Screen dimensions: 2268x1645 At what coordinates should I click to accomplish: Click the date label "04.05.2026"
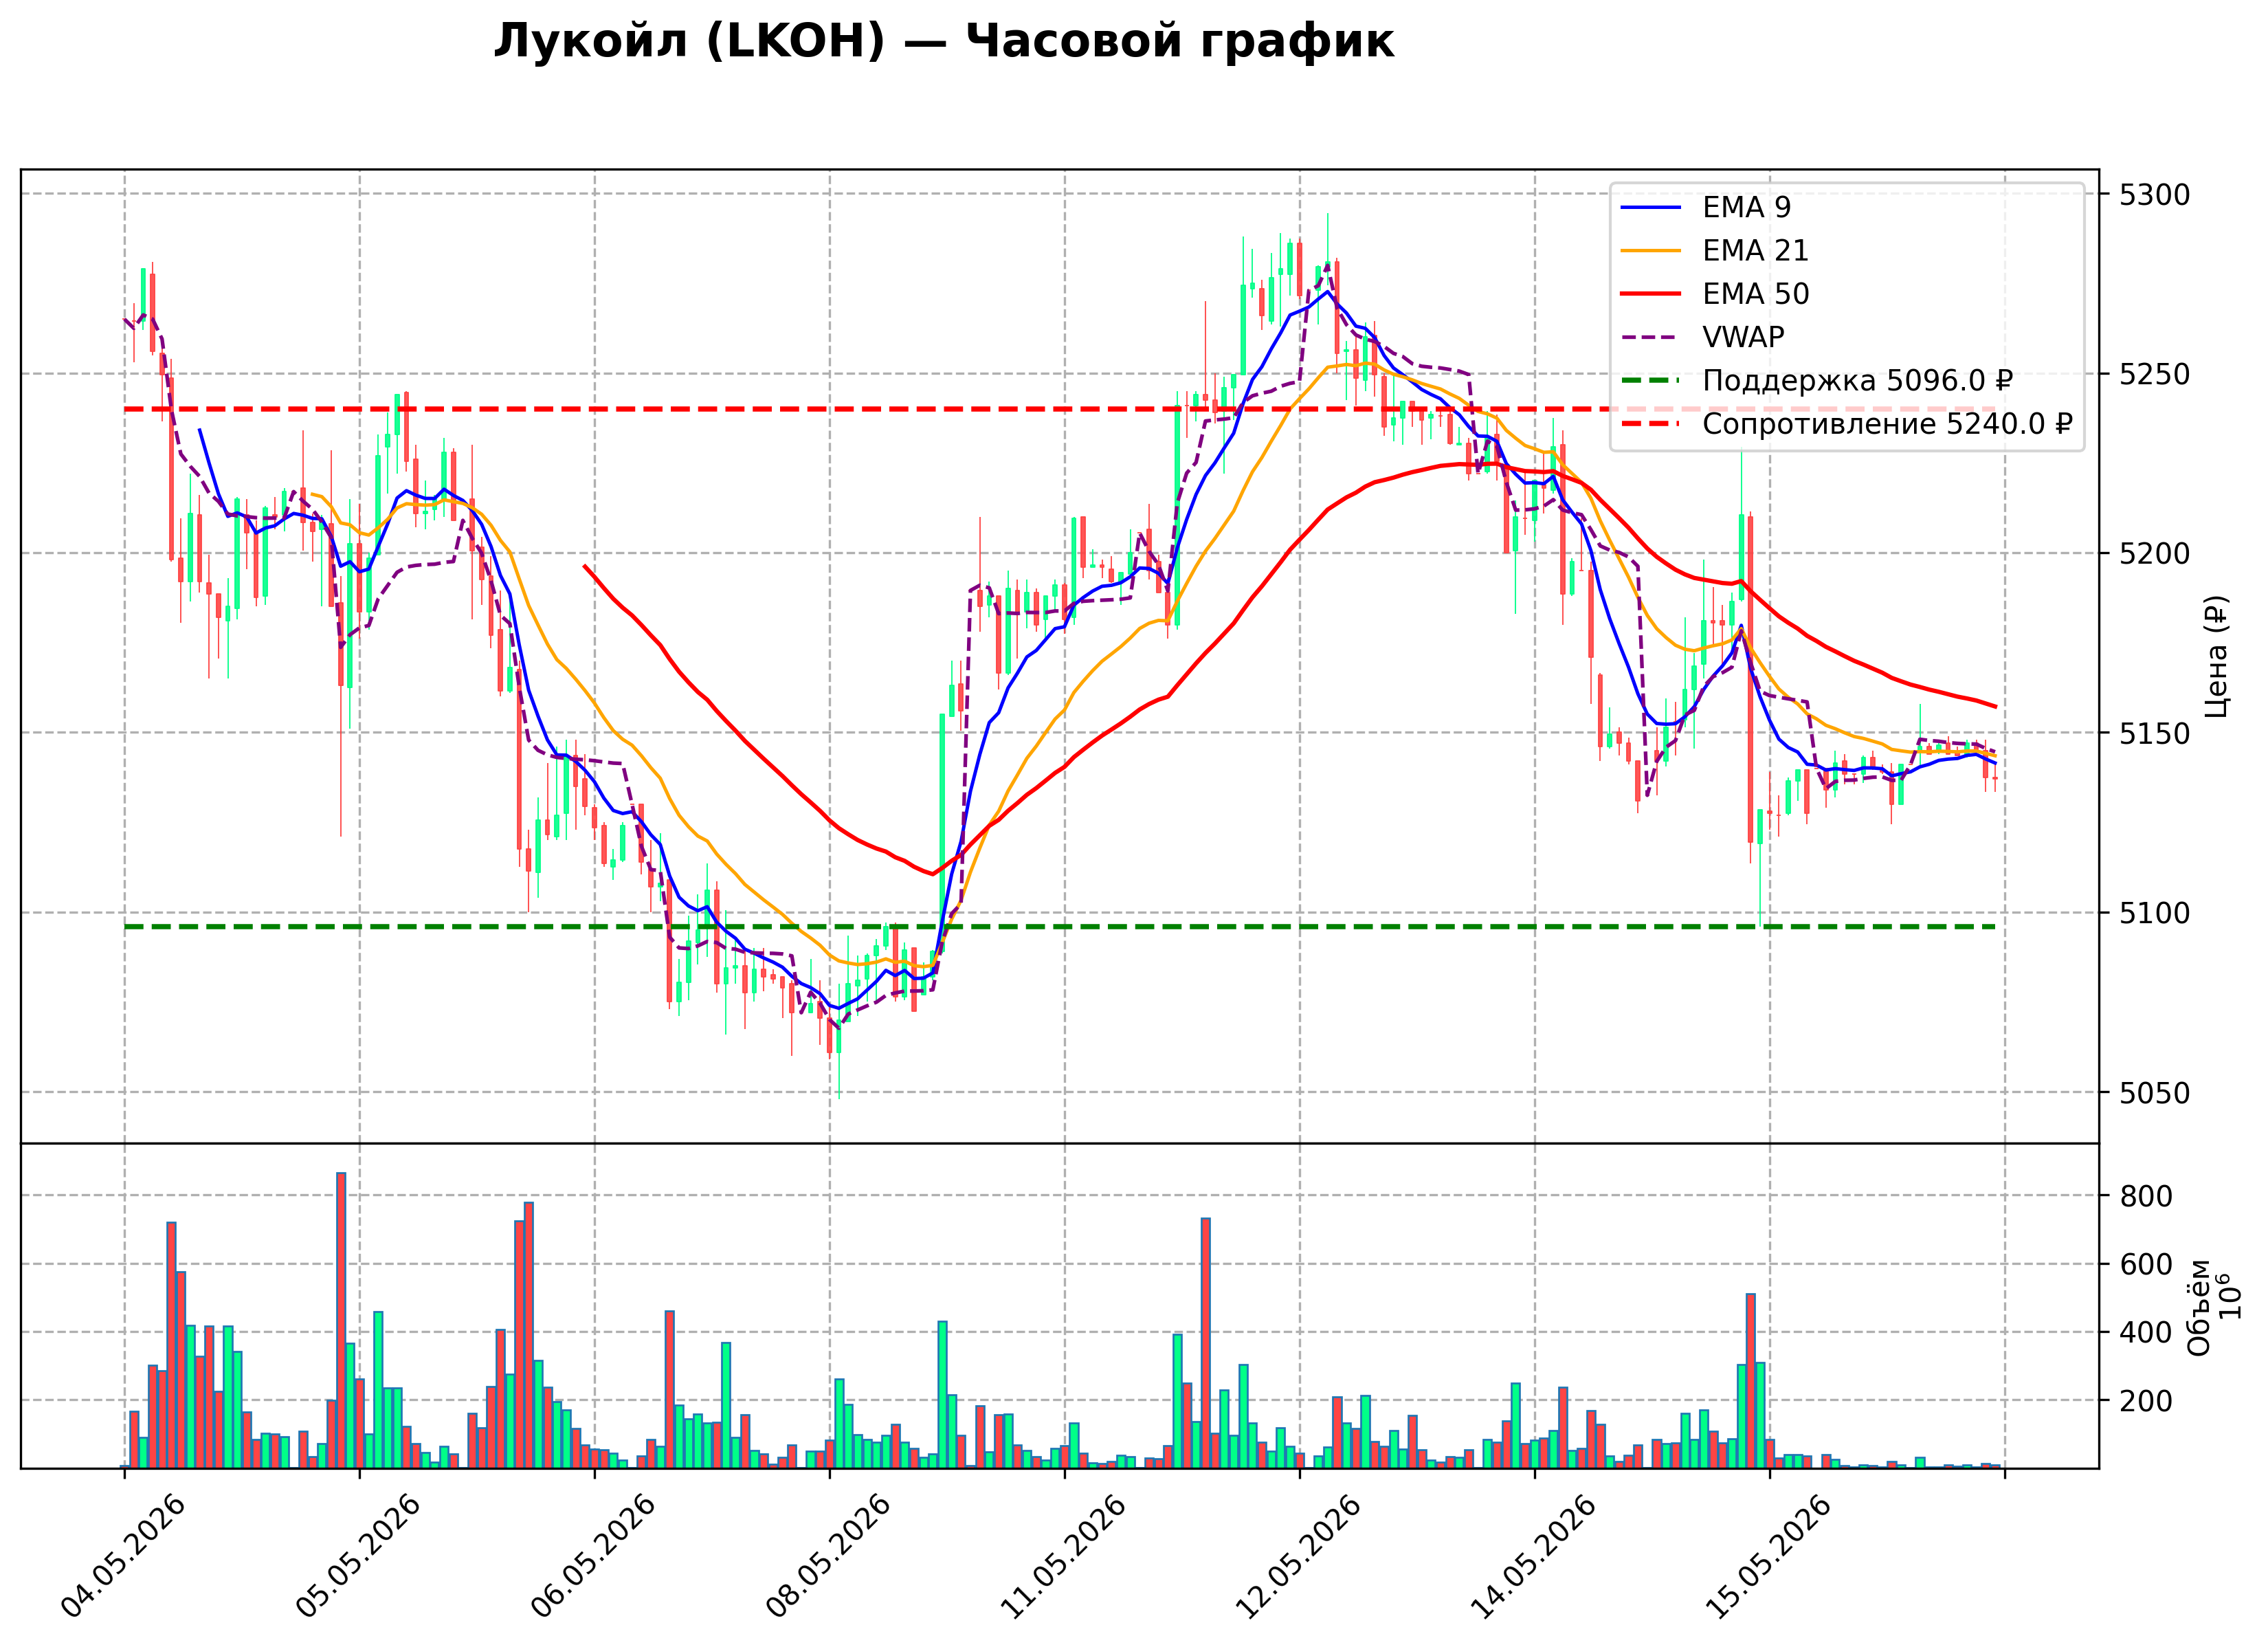click(x=123, y=1556)
